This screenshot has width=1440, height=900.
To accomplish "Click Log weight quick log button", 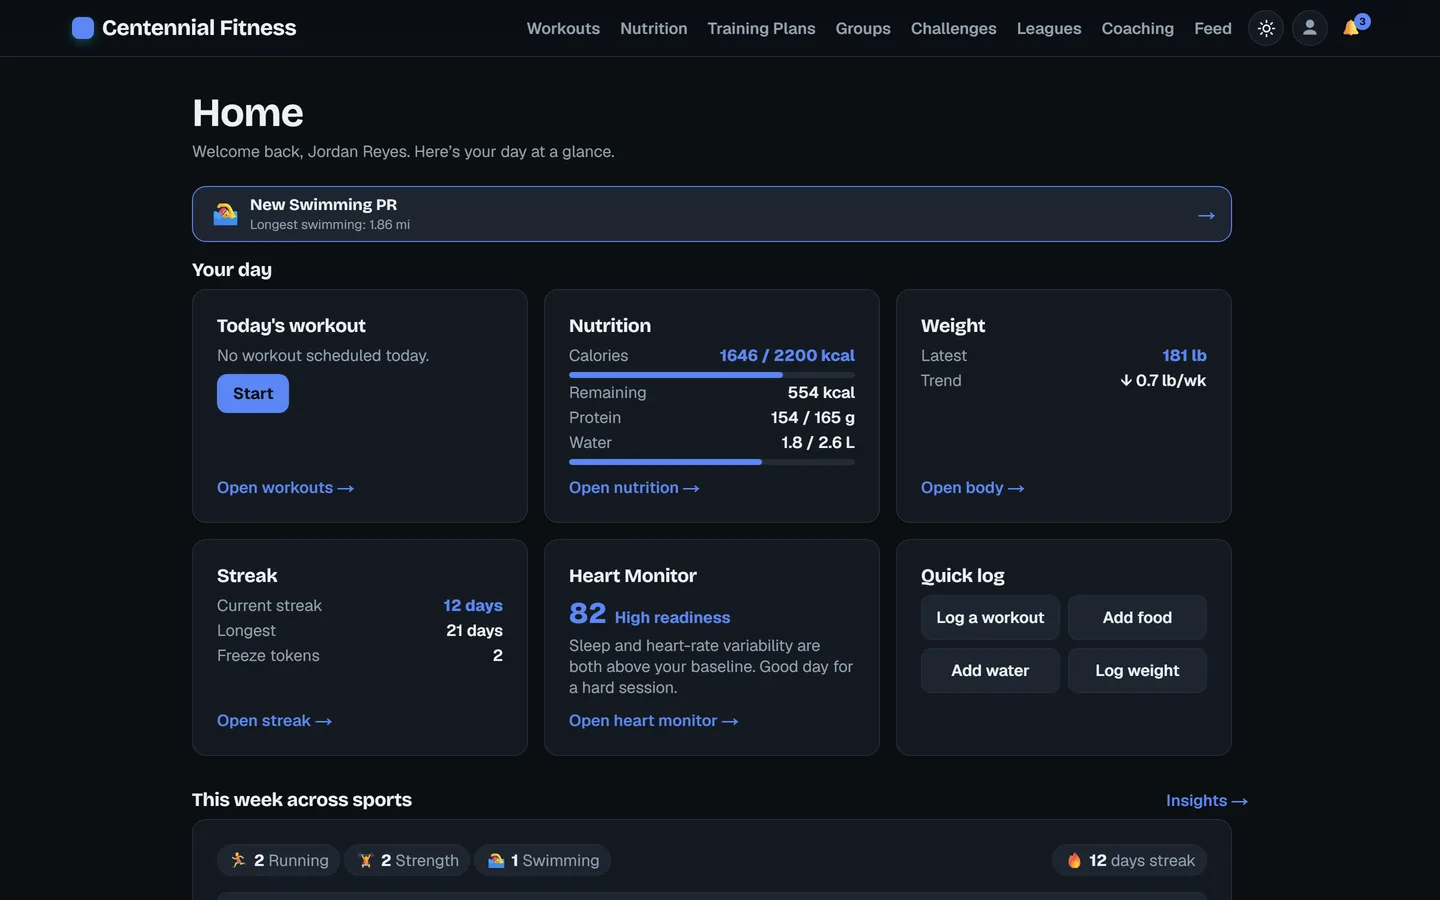I will click(x=1137, y=671).
